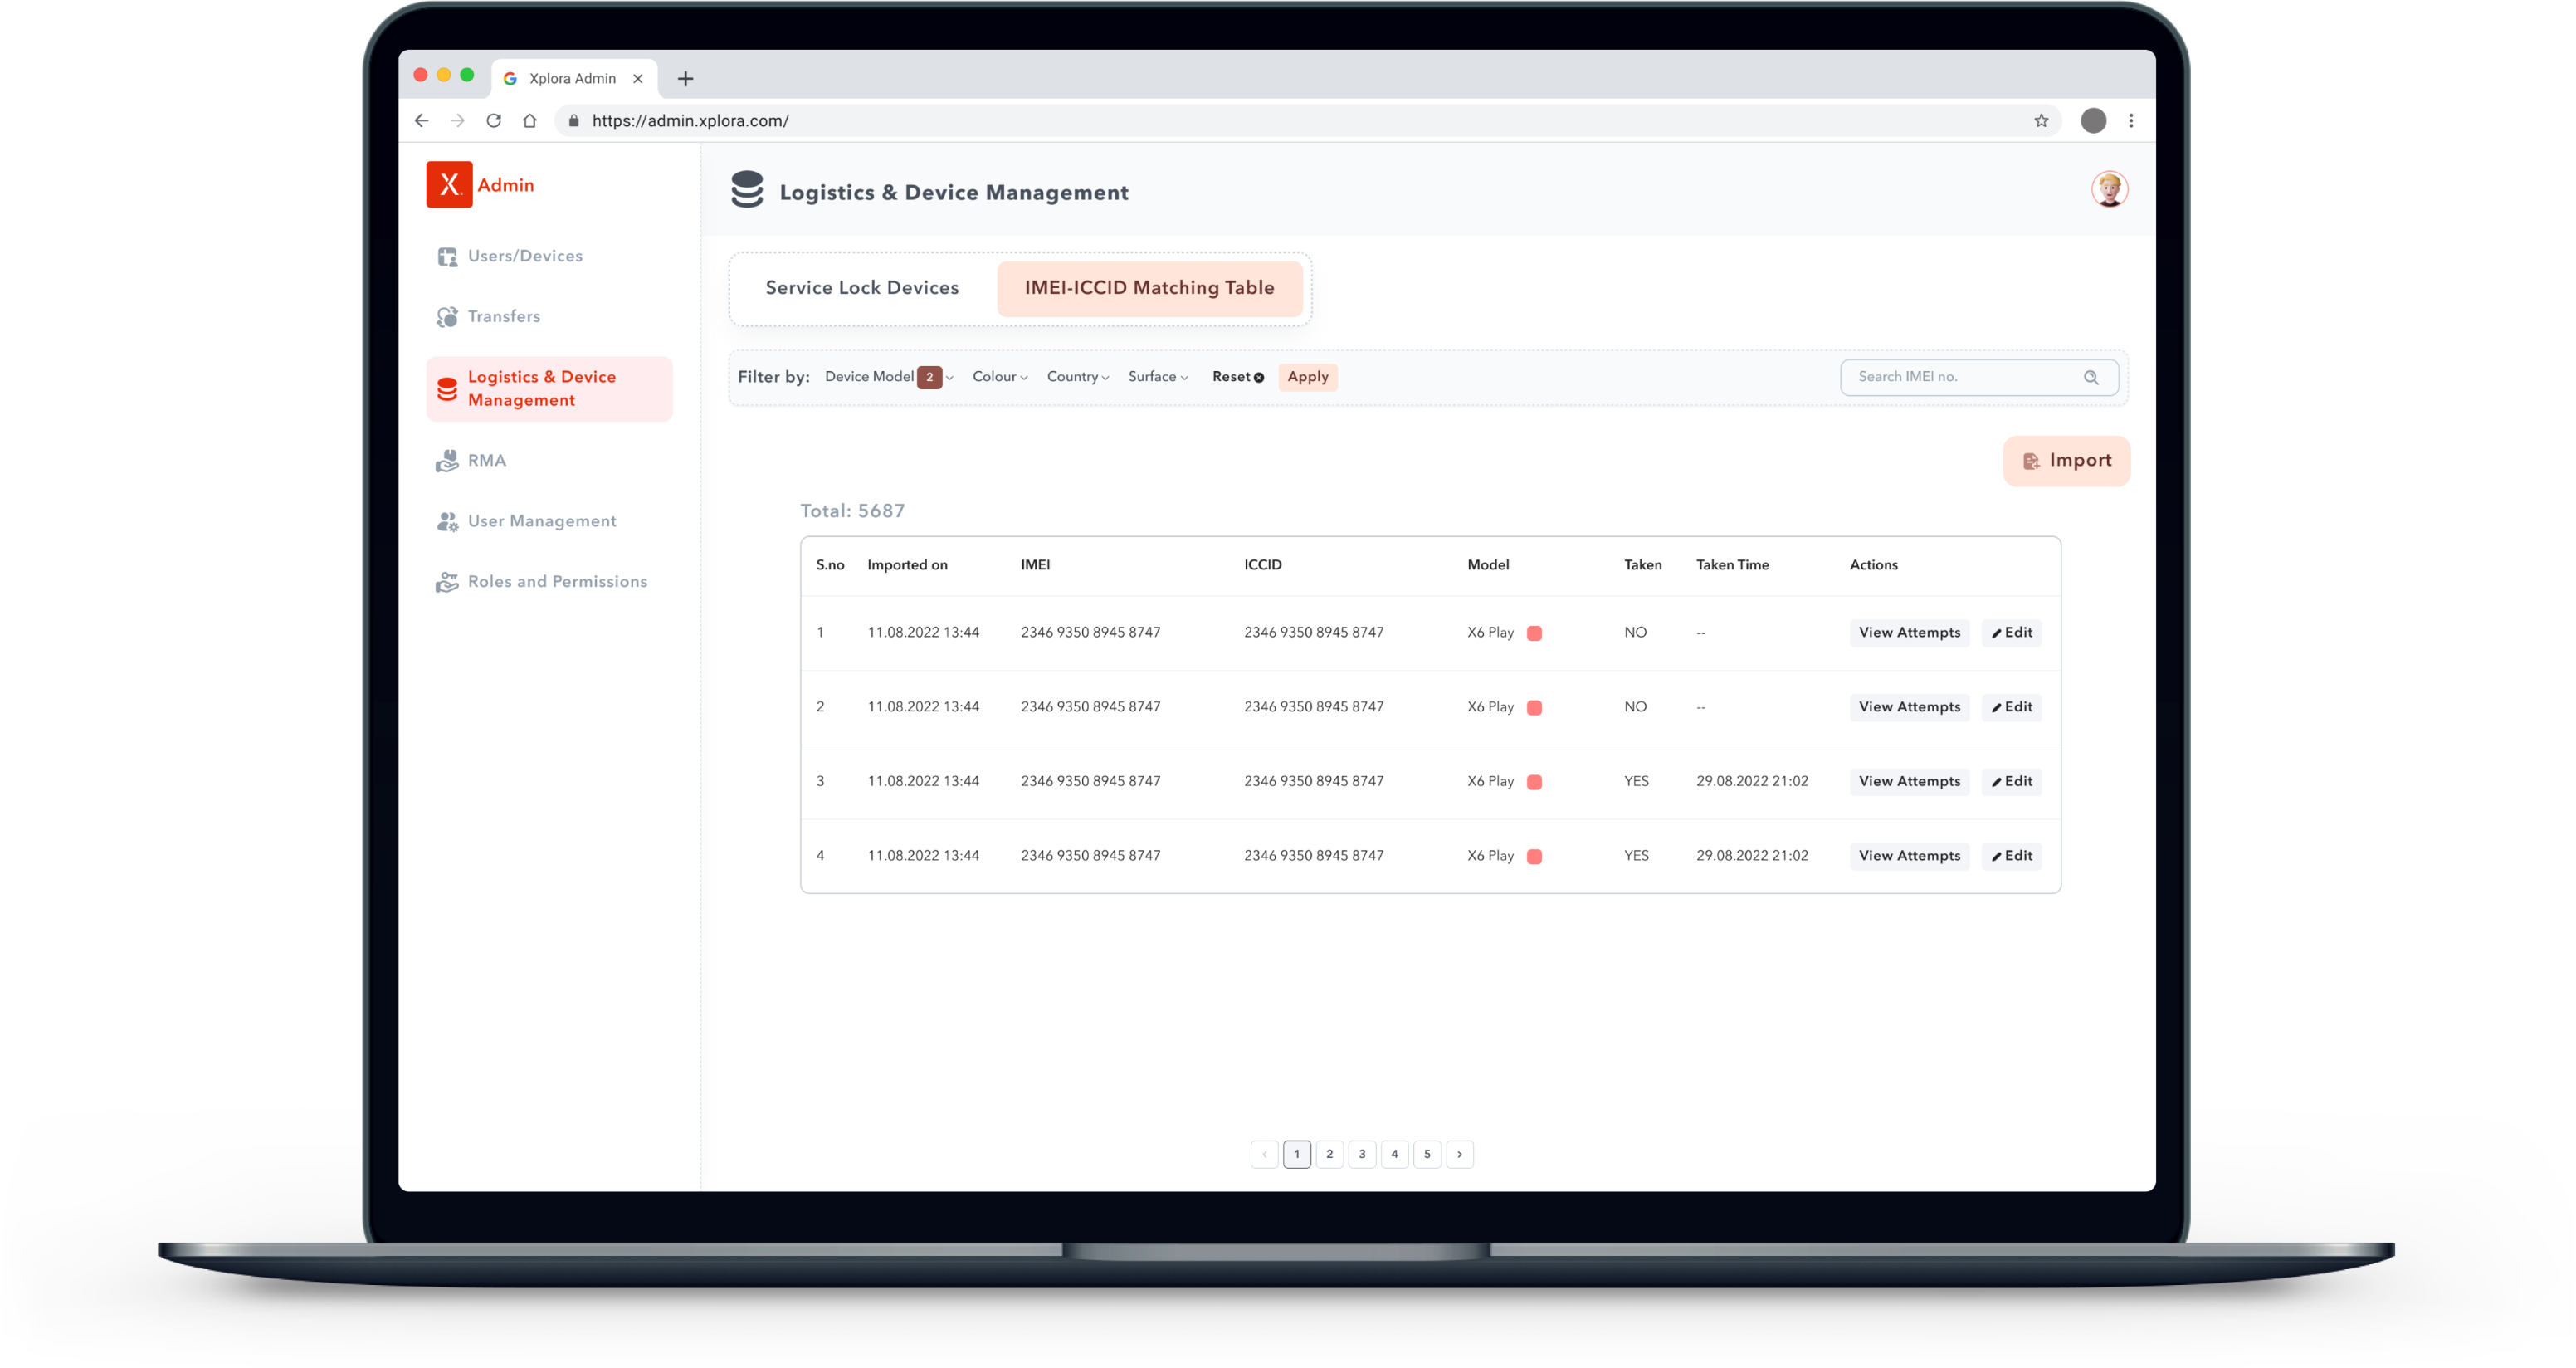
Task: Click the red colour swatch in row 1
Action: click(1534, 633)
